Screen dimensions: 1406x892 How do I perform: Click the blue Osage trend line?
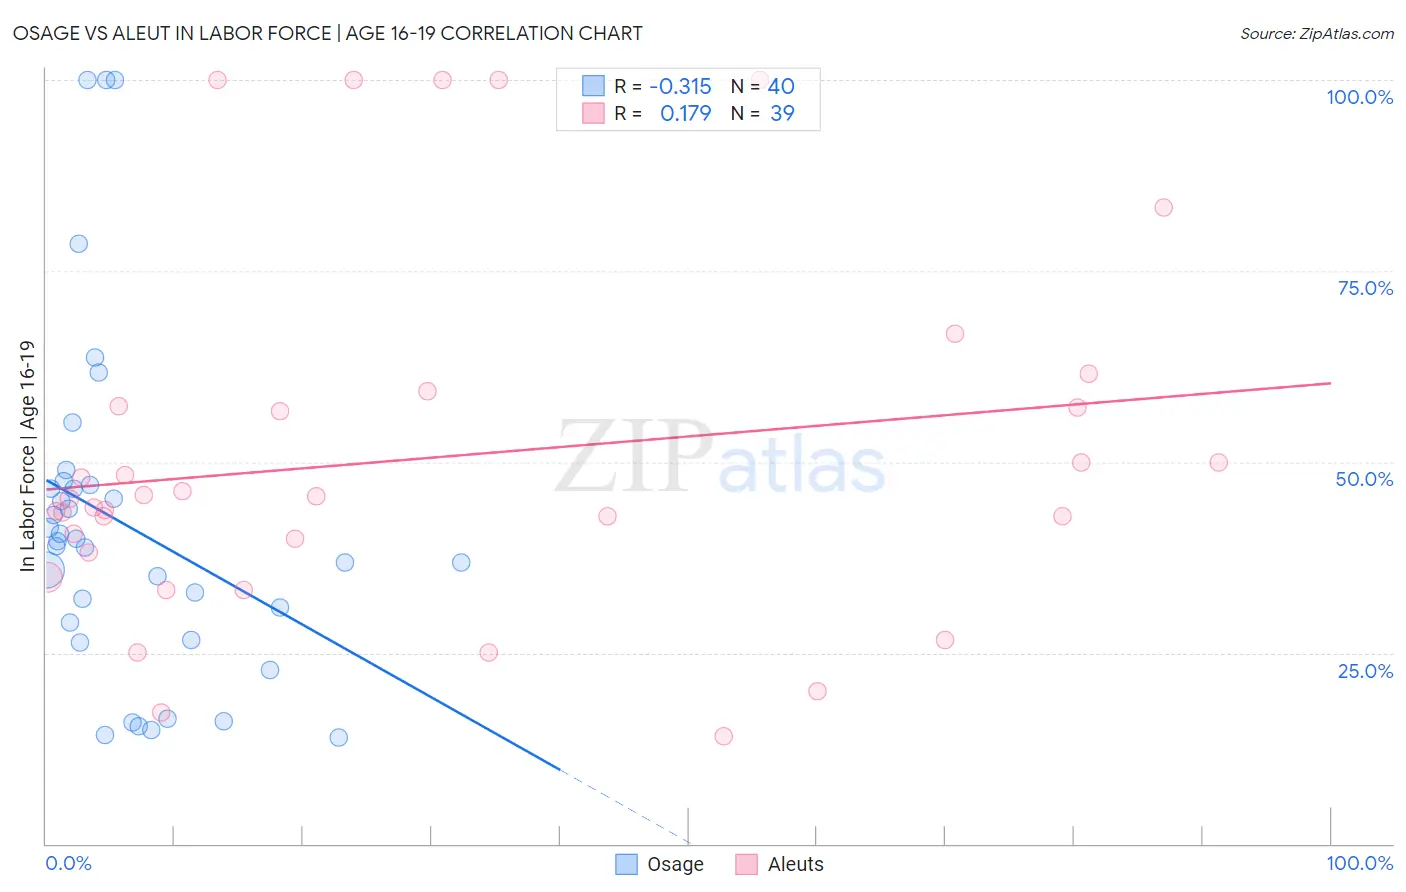click(302, 625)
